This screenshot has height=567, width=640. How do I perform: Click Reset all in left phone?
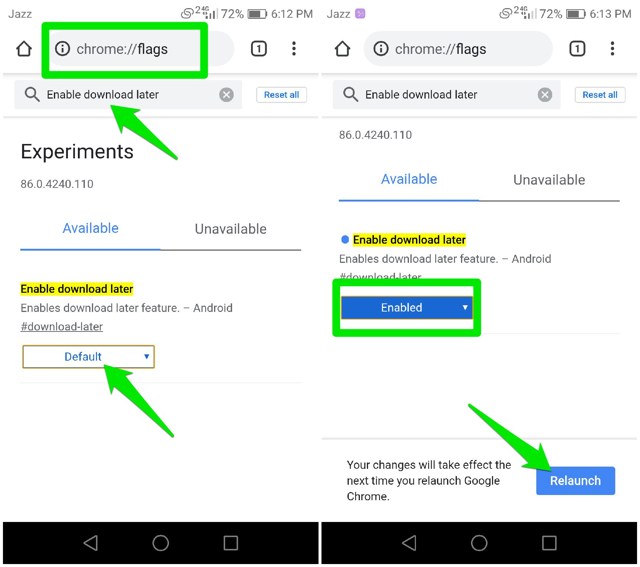click(x=282, y=95)
